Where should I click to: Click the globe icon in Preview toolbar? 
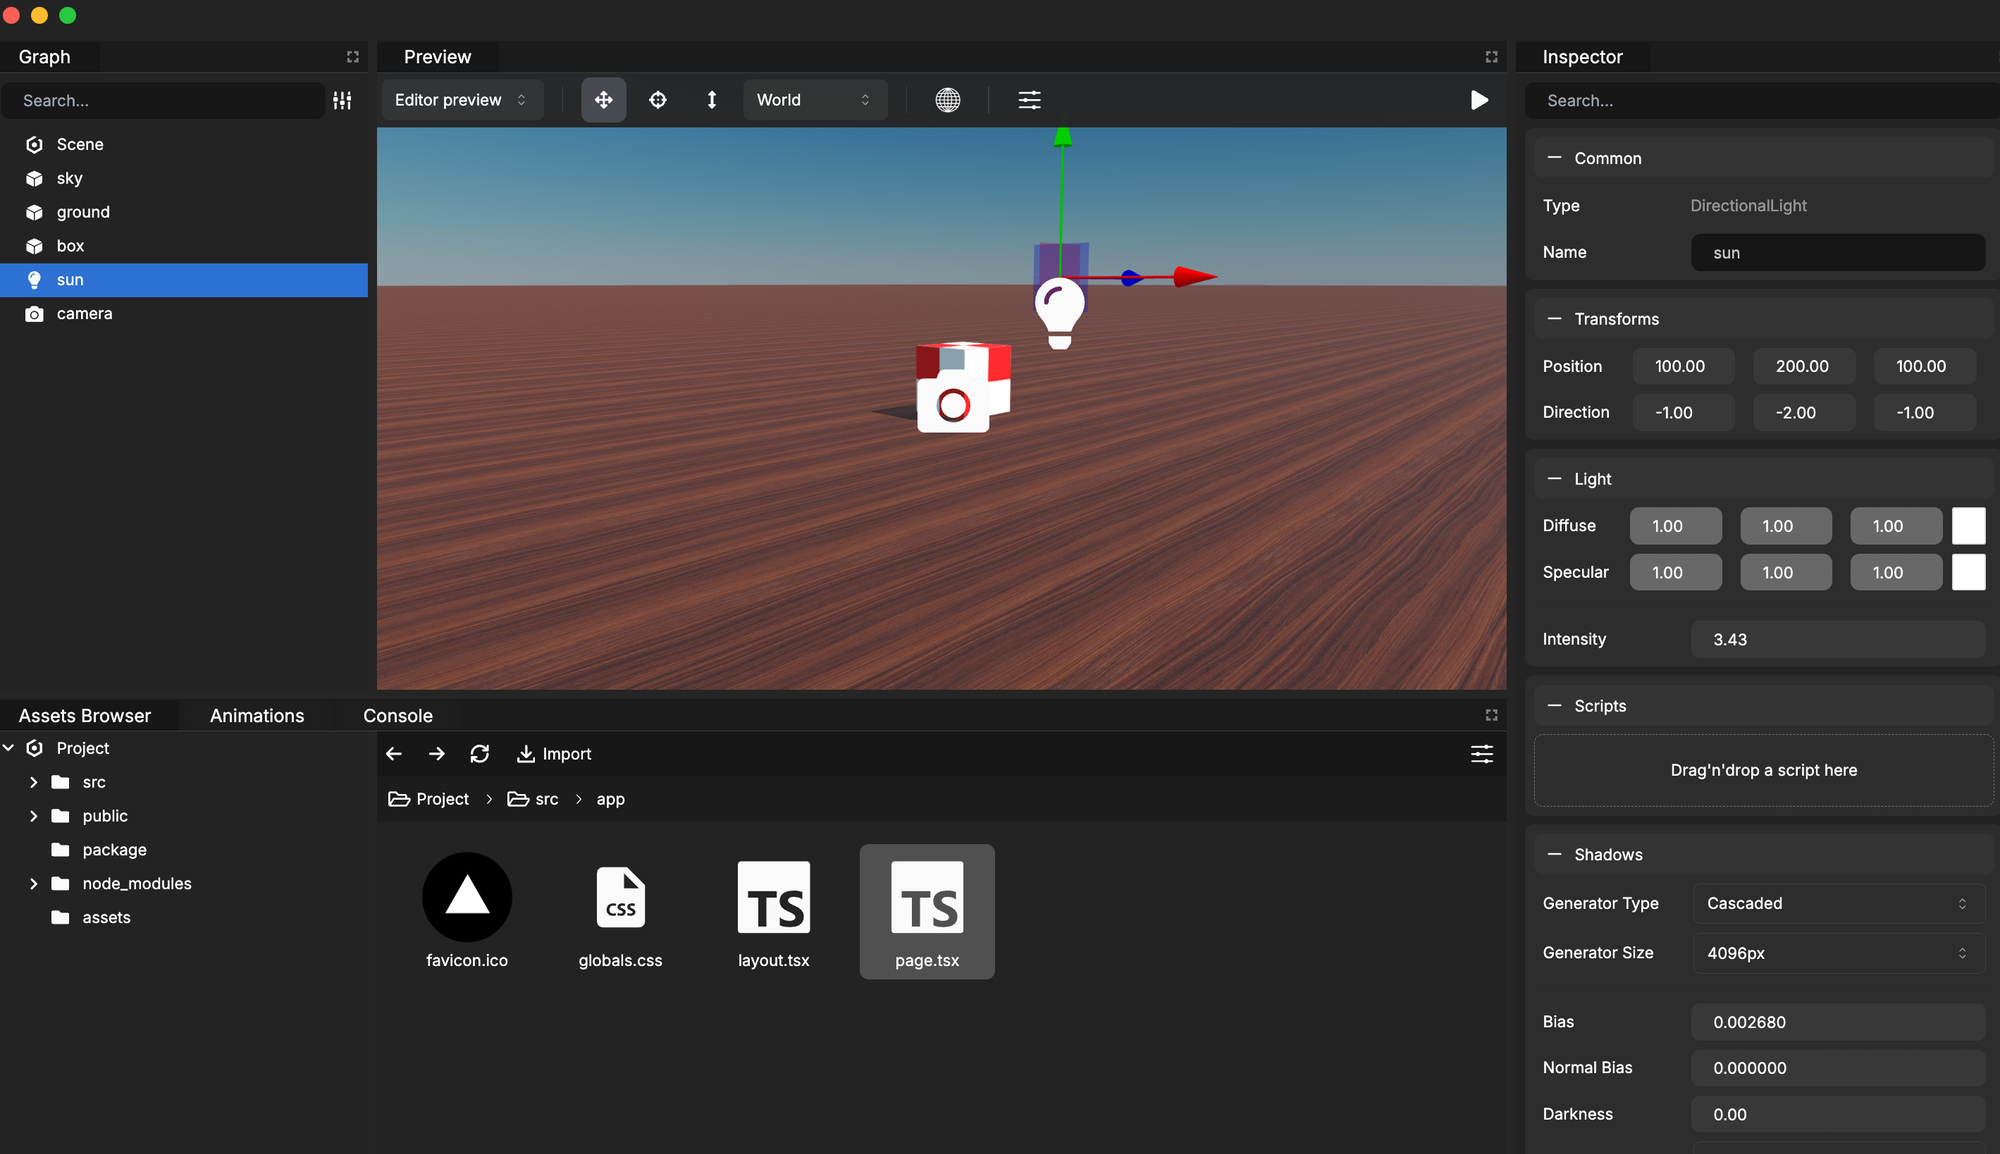(x=947, y=100)
